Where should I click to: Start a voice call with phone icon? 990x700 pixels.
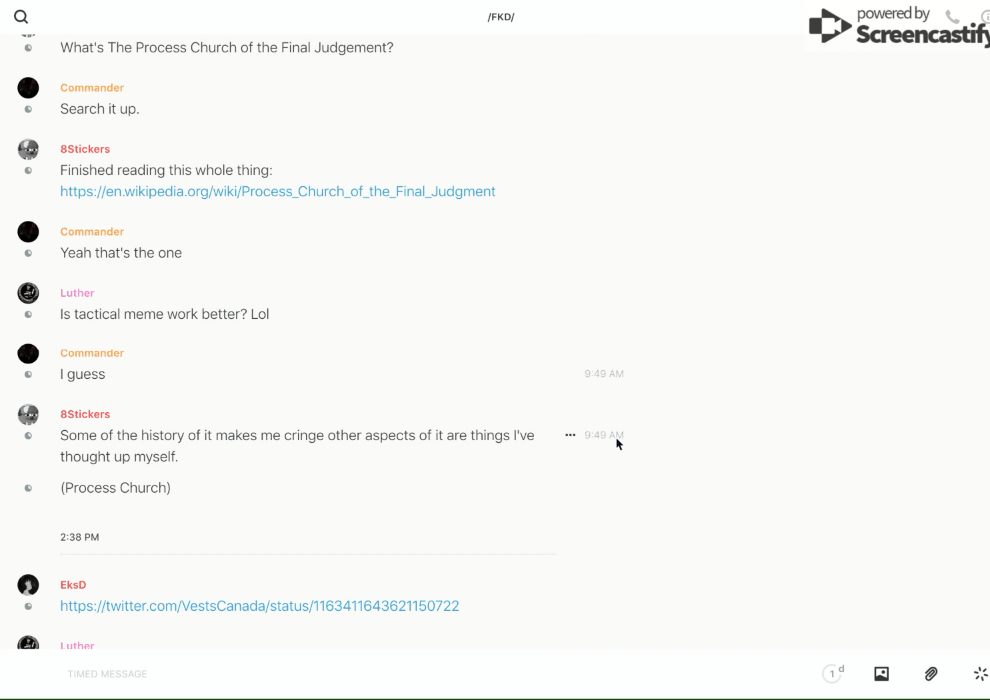pyautogui.click(x=952, y=16)
